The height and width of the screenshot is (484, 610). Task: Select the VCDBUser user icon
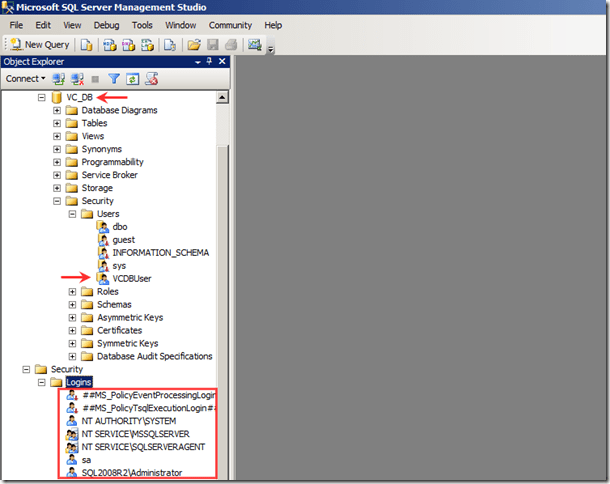[102, 279]
